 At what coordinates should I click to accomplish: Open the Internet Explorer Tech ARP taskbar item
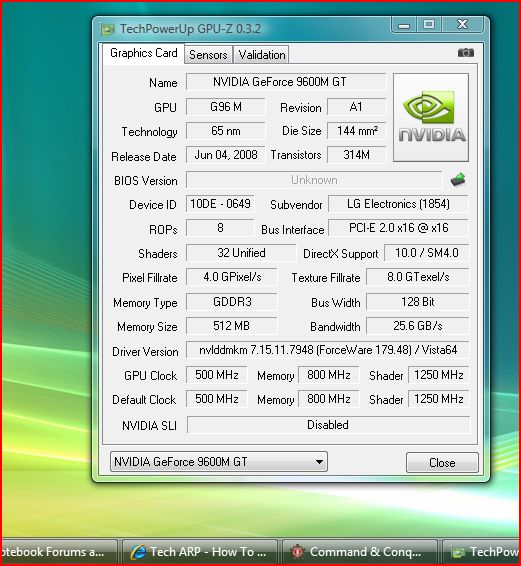(200, 552)
